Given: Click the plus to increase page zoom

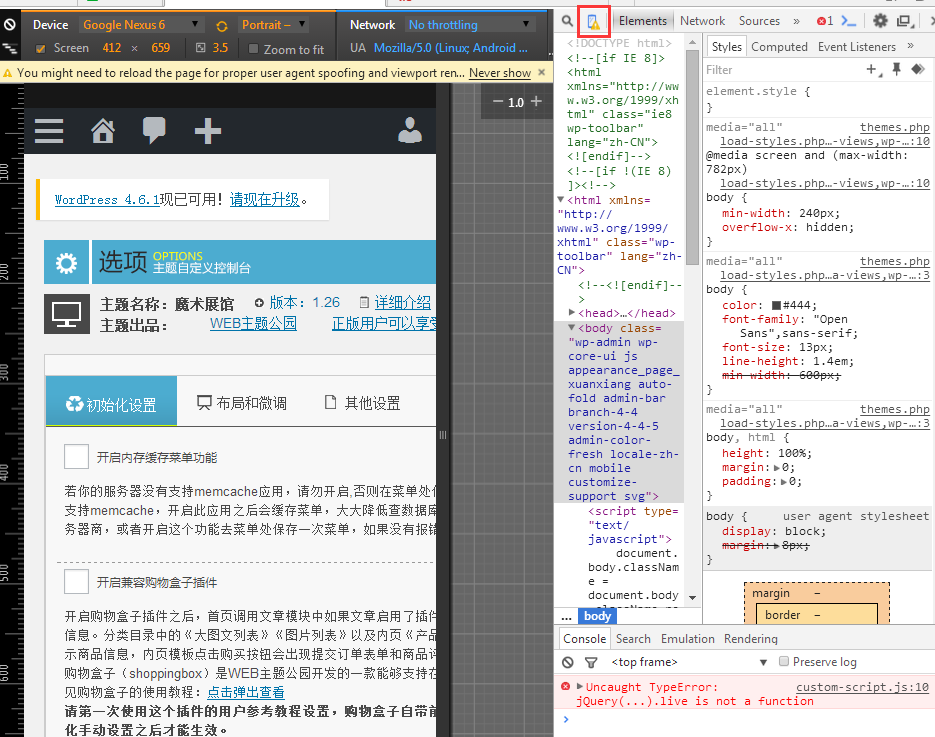Looking at the screenshot, I should coord(536,101).
